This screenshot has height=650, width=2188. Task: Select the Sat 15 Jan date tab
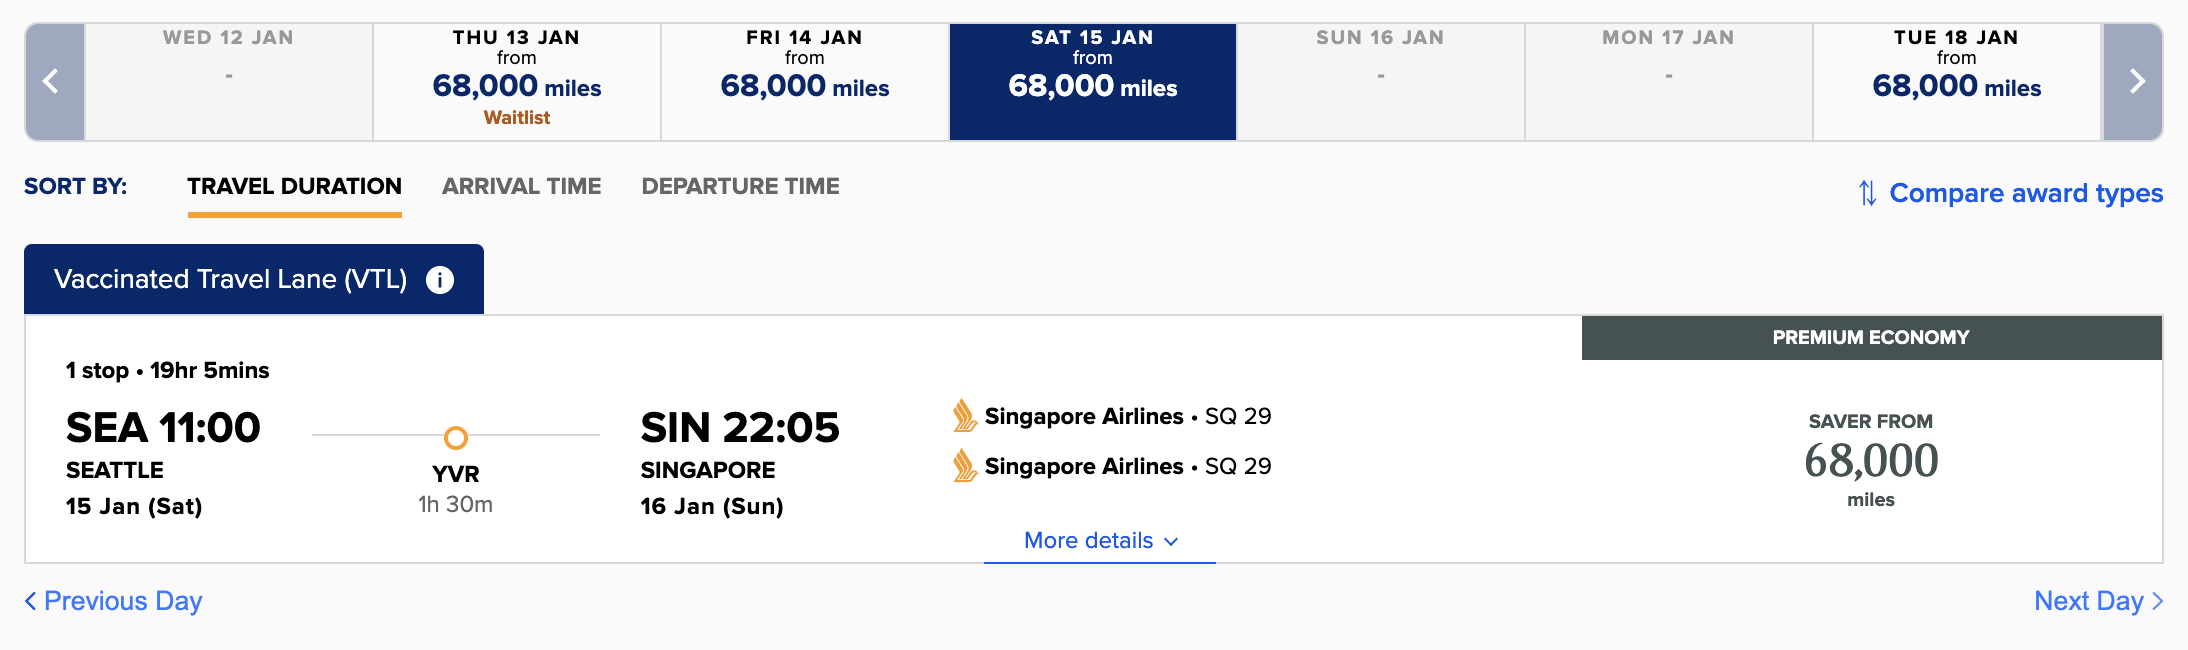click(x=1093, y=81)
